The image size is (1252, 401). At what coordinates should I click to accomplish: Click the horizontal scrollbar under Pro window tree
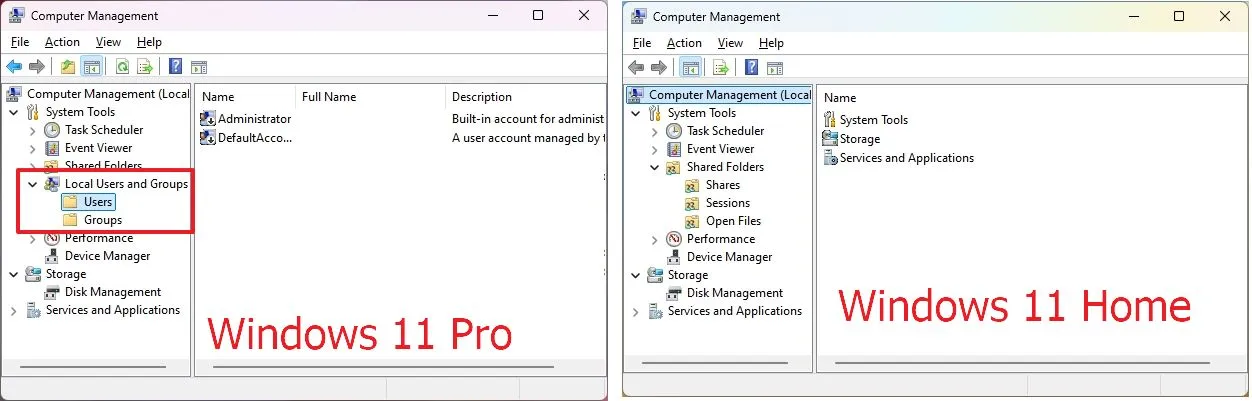(x=91, y=366)
